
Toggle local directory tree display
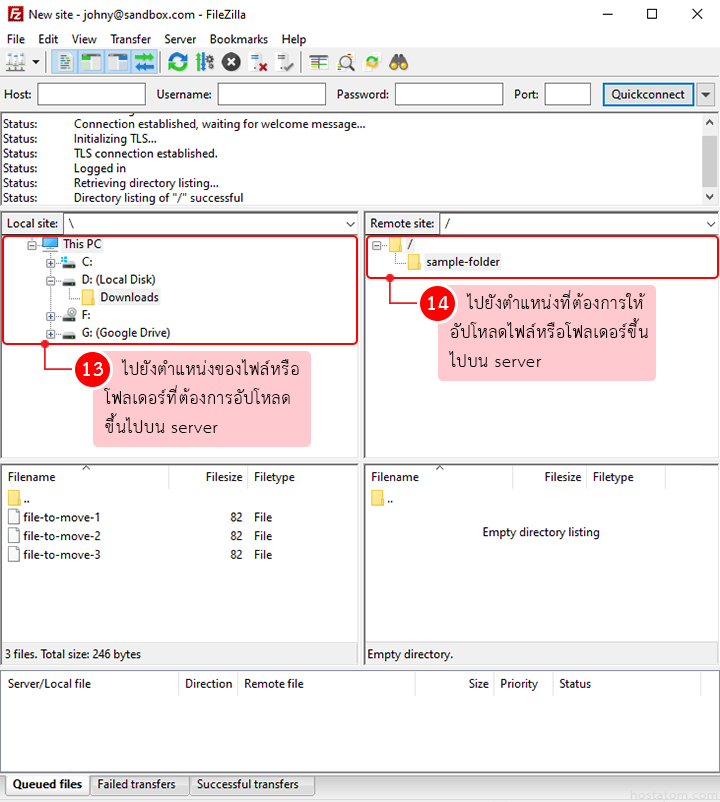click(92, 62)
